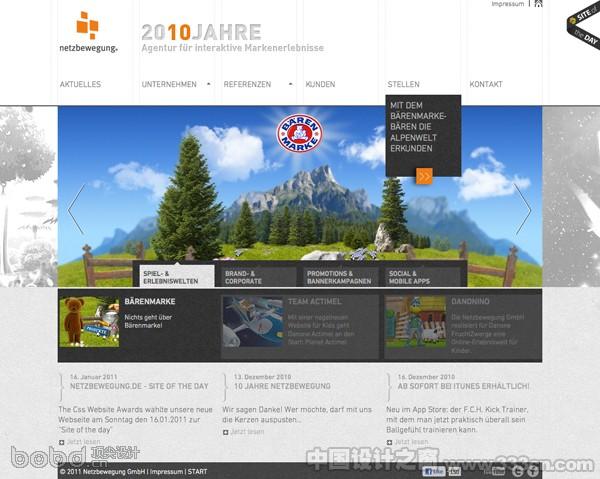Click Mit dem Bärenmarke-Bären info box text
Image resolution: width=600 pixels, height=479 pixels.
coord(418,127)
